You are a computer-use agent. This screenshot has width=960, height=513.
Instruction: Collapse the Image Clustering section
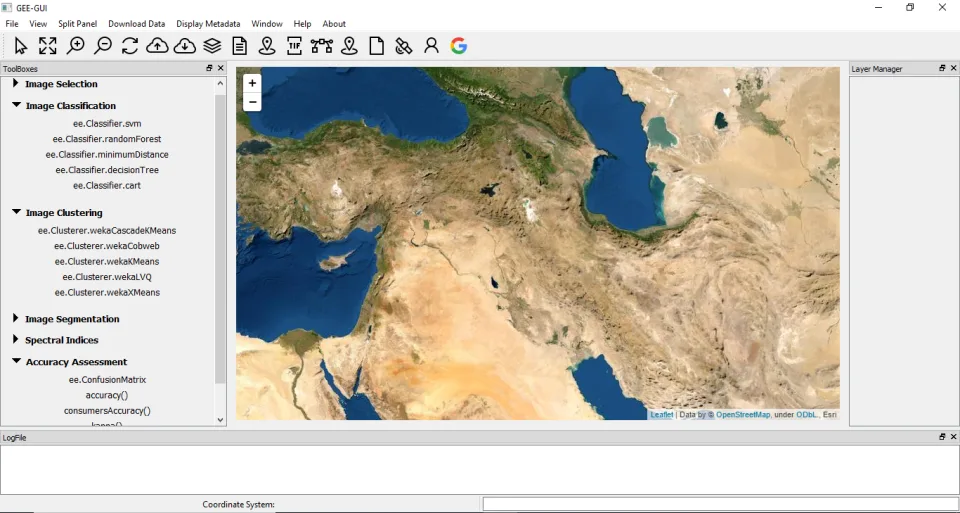tap(17, 212)
